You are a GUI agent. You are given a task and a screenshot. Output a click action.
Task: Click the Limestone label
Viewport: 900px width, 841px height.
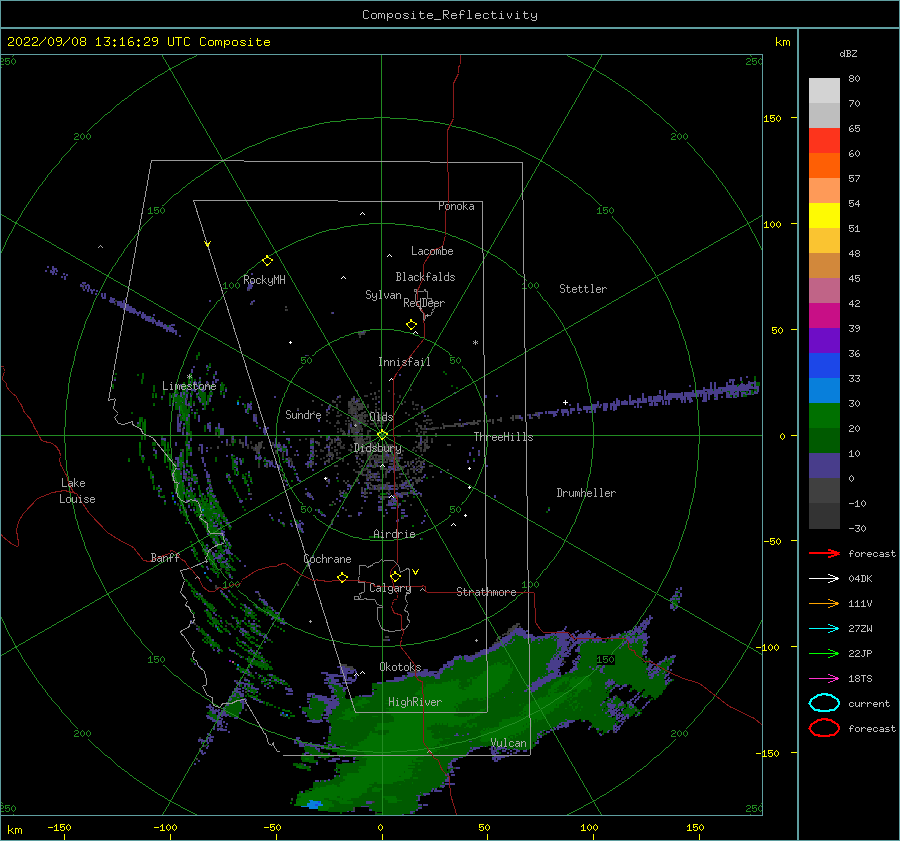189,386
